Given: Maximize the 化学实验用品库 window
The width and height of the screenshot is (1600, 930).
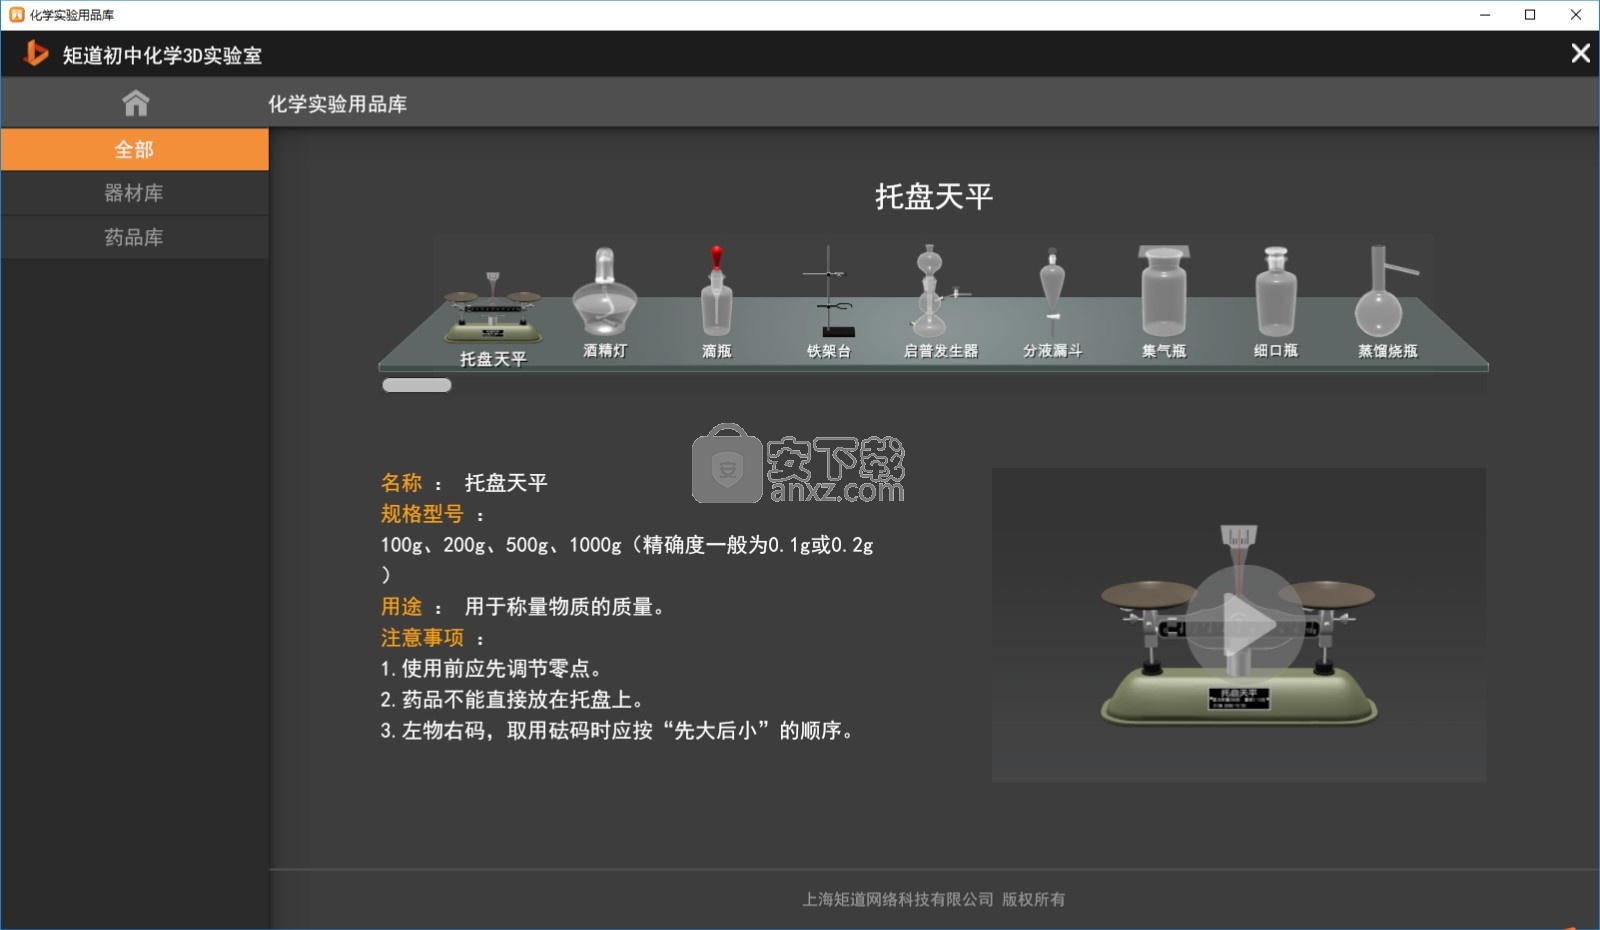Looking at the screenshot, I should pyautogui.click(x=1530, y=15).
